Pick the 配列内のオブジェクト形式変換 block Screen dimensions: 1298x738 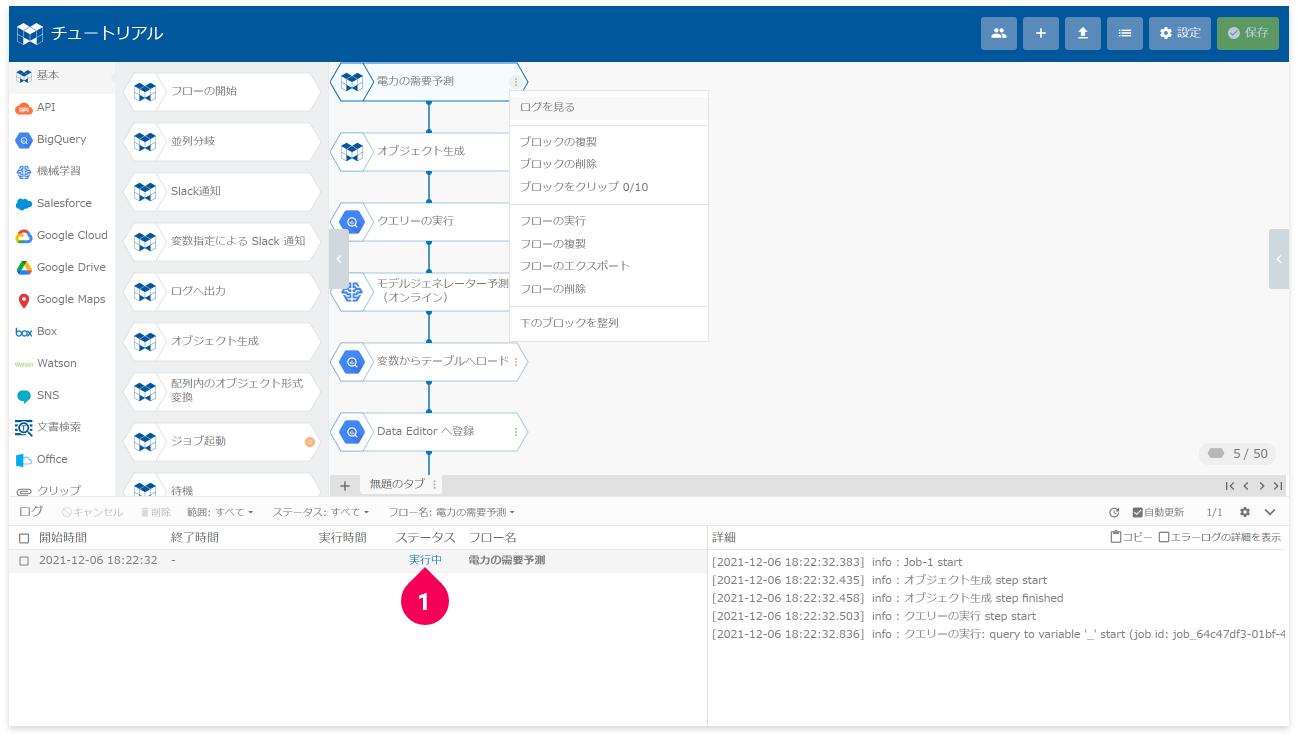pyautogui.click(x=222, y=391)
